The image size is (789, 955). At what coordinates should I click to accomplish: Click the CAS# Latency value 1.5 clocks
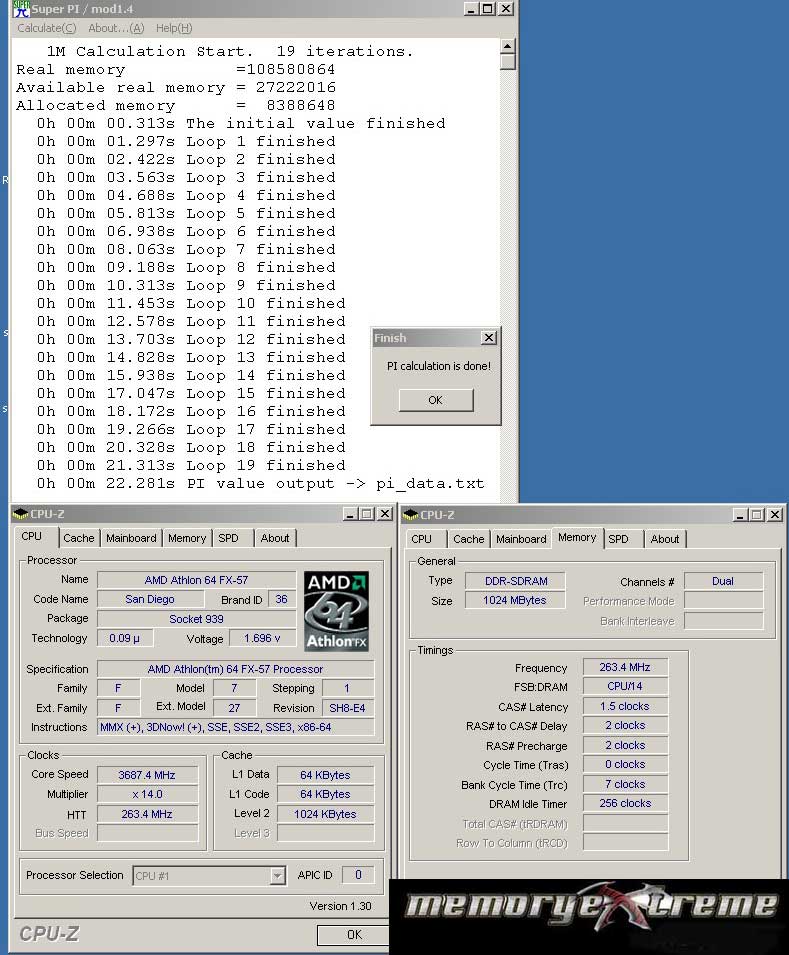[625, 707]
